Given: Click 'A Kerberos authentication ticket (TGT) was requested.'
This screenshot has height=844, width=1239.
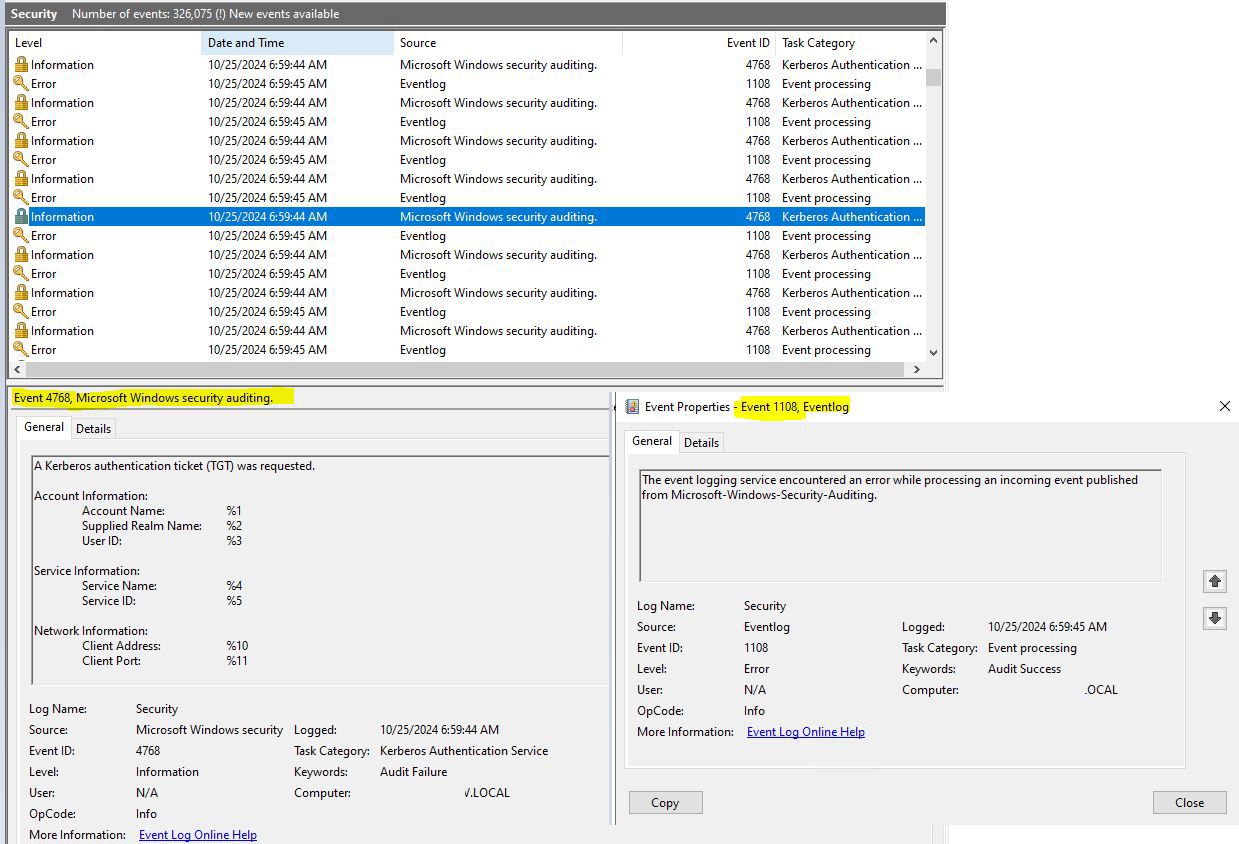Looking at the screenshot, I should point(174,466).
